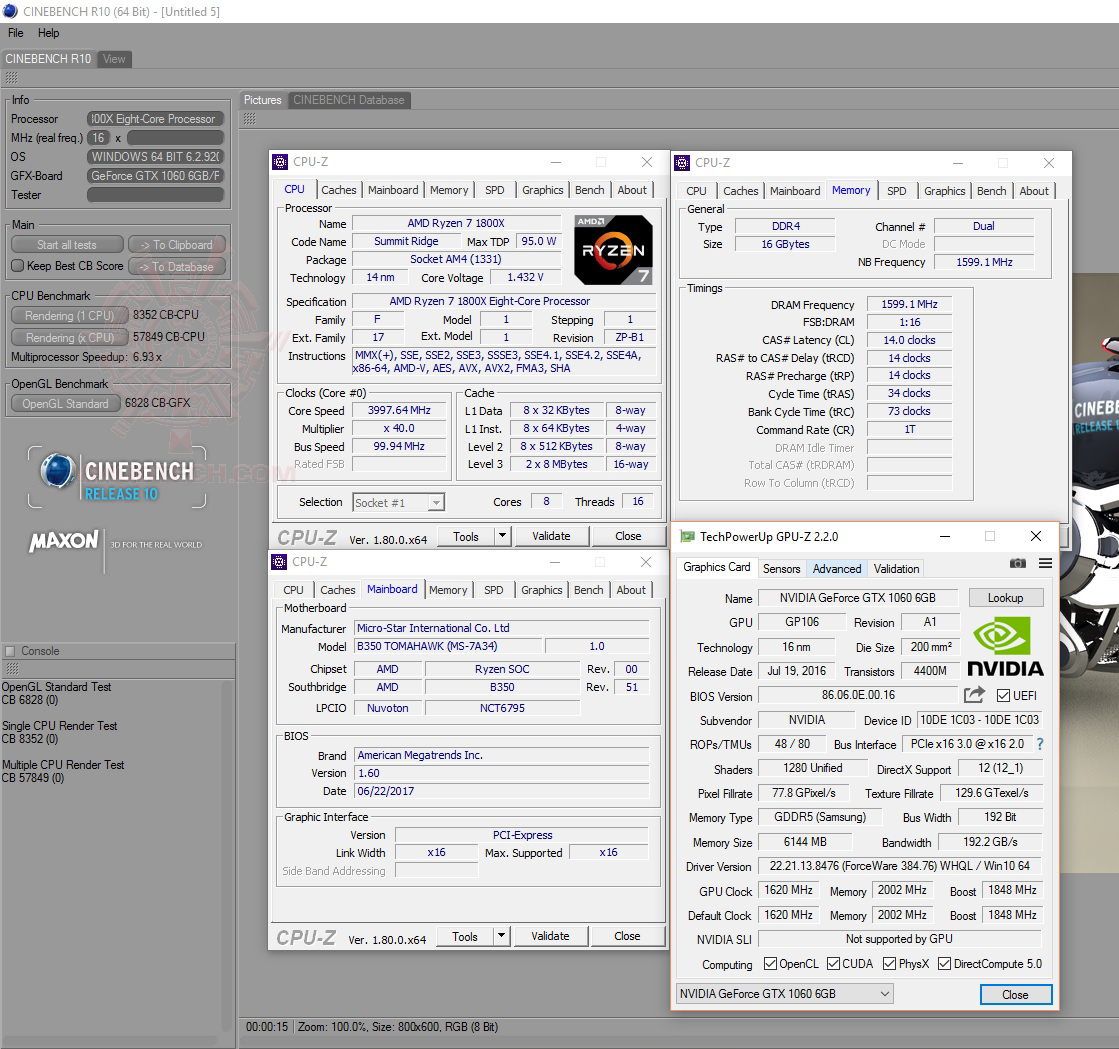This screenshot has height=1049, width=1119.
Task: Click the Cinebench app icon in title bar
Action: point(11,11)
